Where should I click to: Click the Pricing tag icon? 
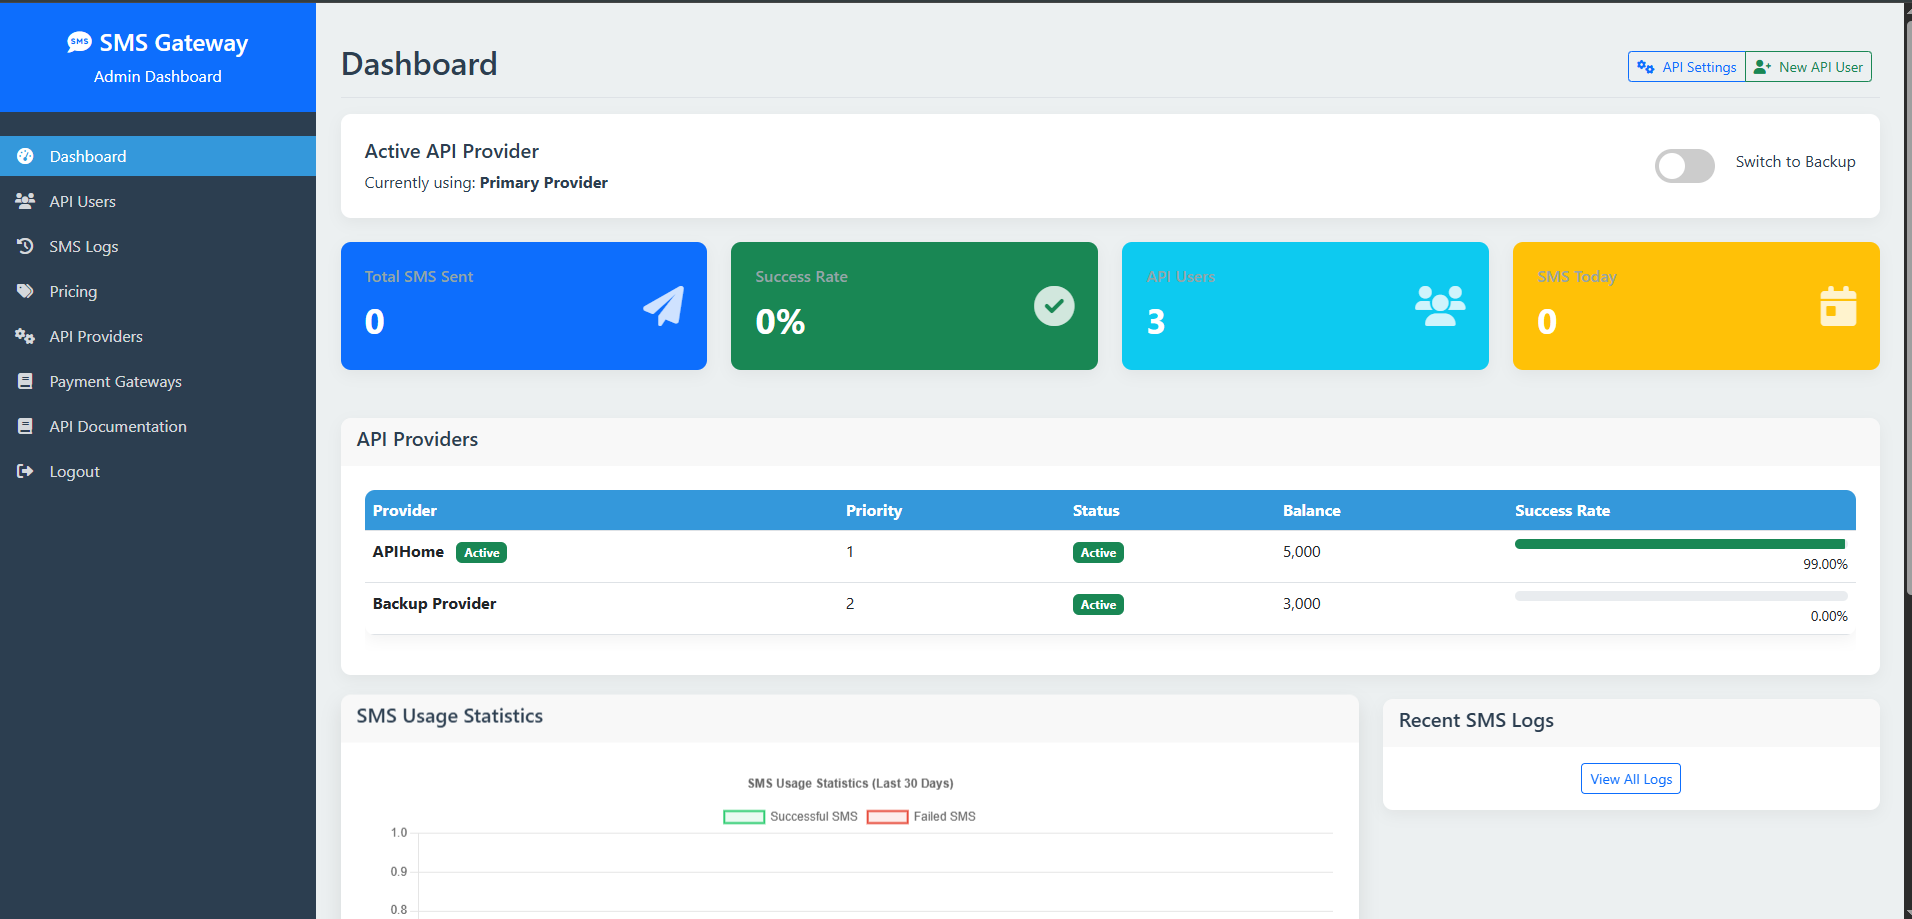pos(25,291)
